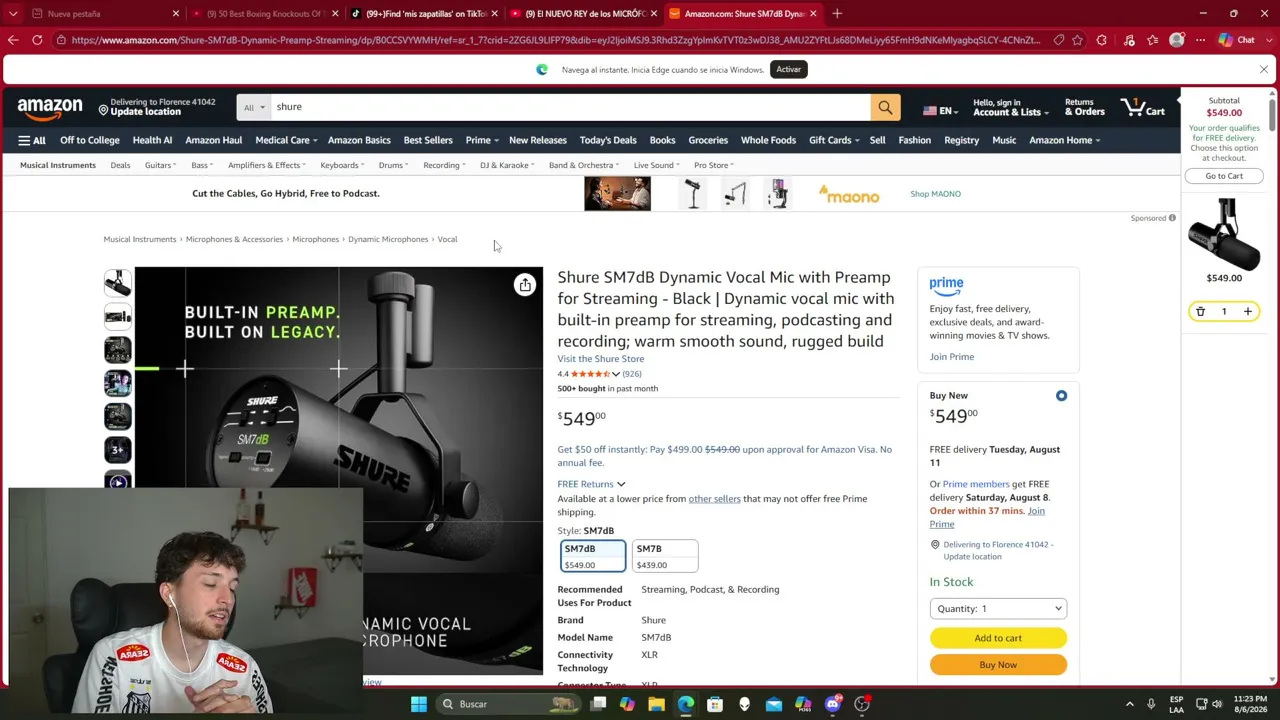1280x720 pixels.
Task: Click the Add to cart button
Action: 998,638
